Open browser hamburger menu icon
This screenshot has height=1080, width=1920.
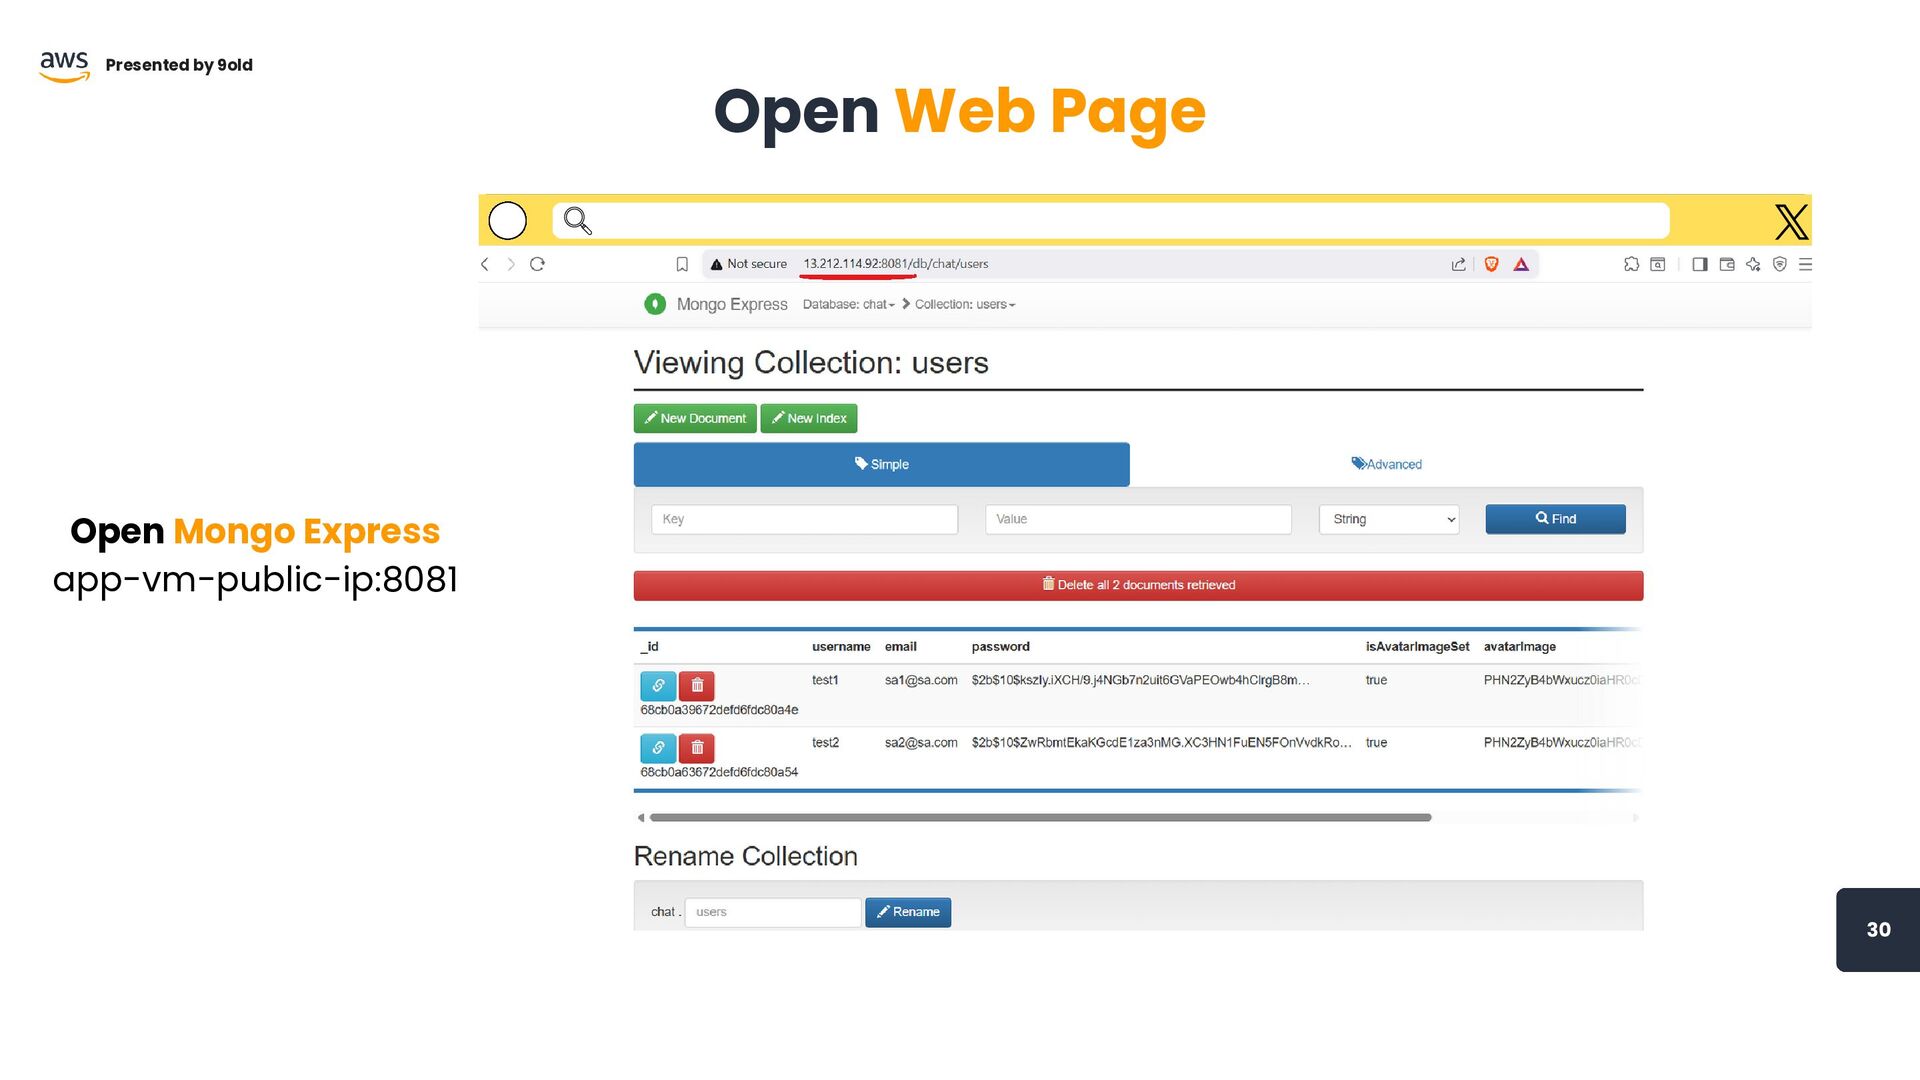click(1805, 264)
